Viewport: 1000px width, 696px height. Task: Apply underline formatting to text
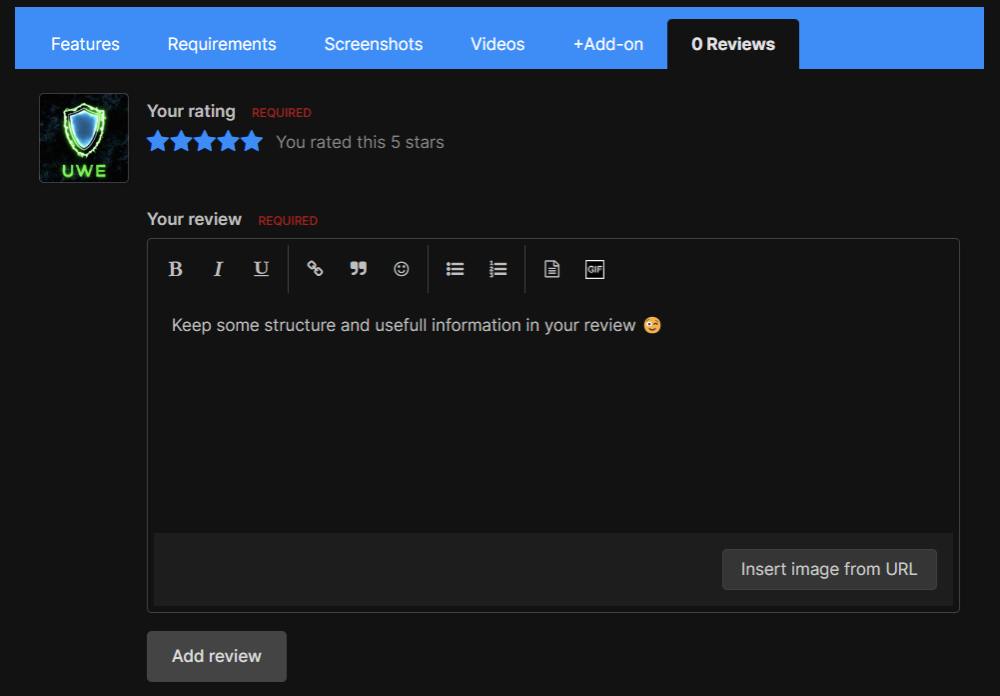click(261, 269)
